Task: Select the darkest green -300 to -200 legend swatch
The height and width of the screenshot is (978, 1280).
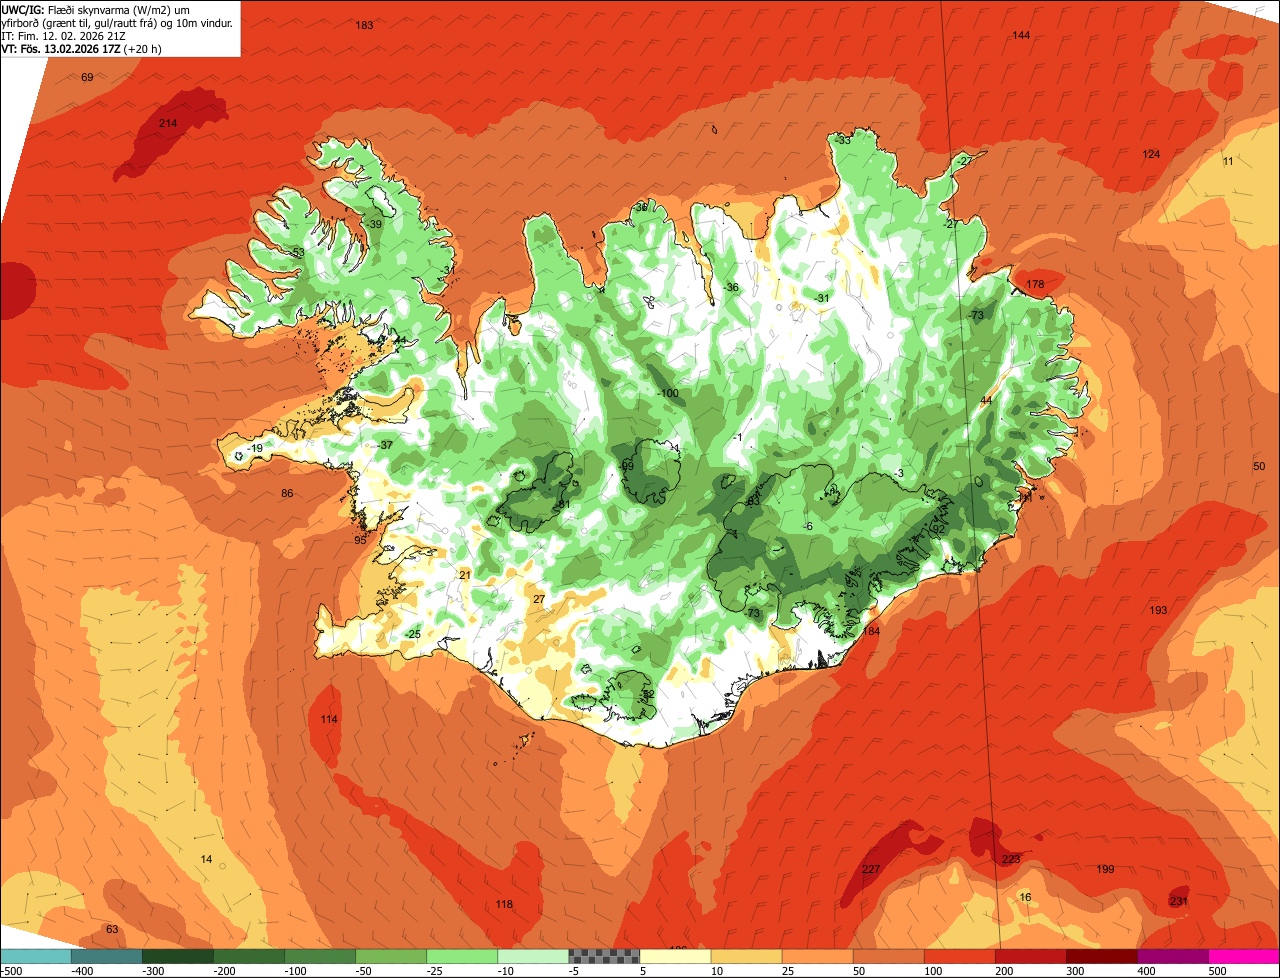Action: (177, 956)
